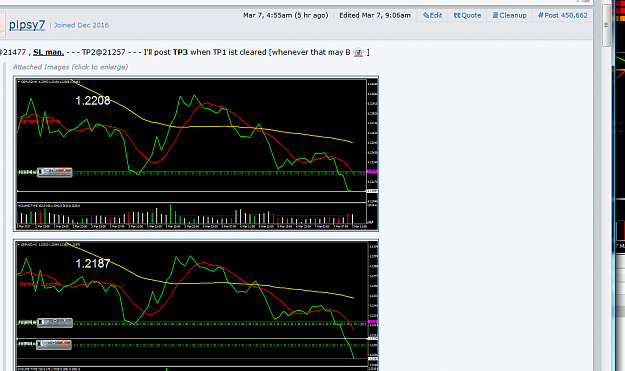Click the hash icon beside Post 450,662
This screenshot has height=371, width=625.
(x=540, y=15)
